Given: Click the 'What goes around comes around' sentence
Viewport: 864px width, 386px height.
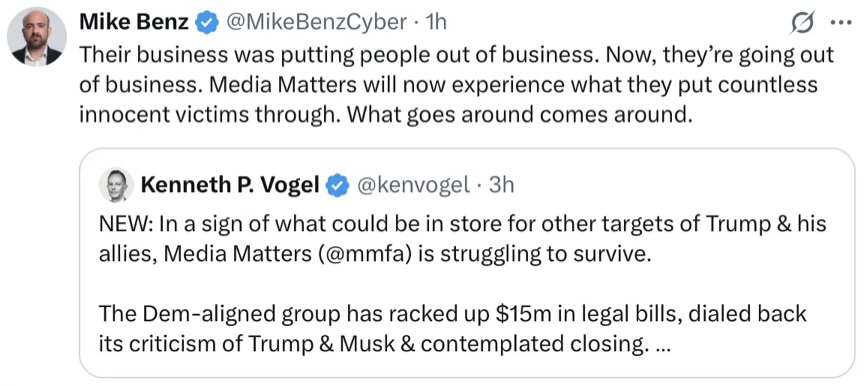Looking at the screenshot, I should pos(519,115).
